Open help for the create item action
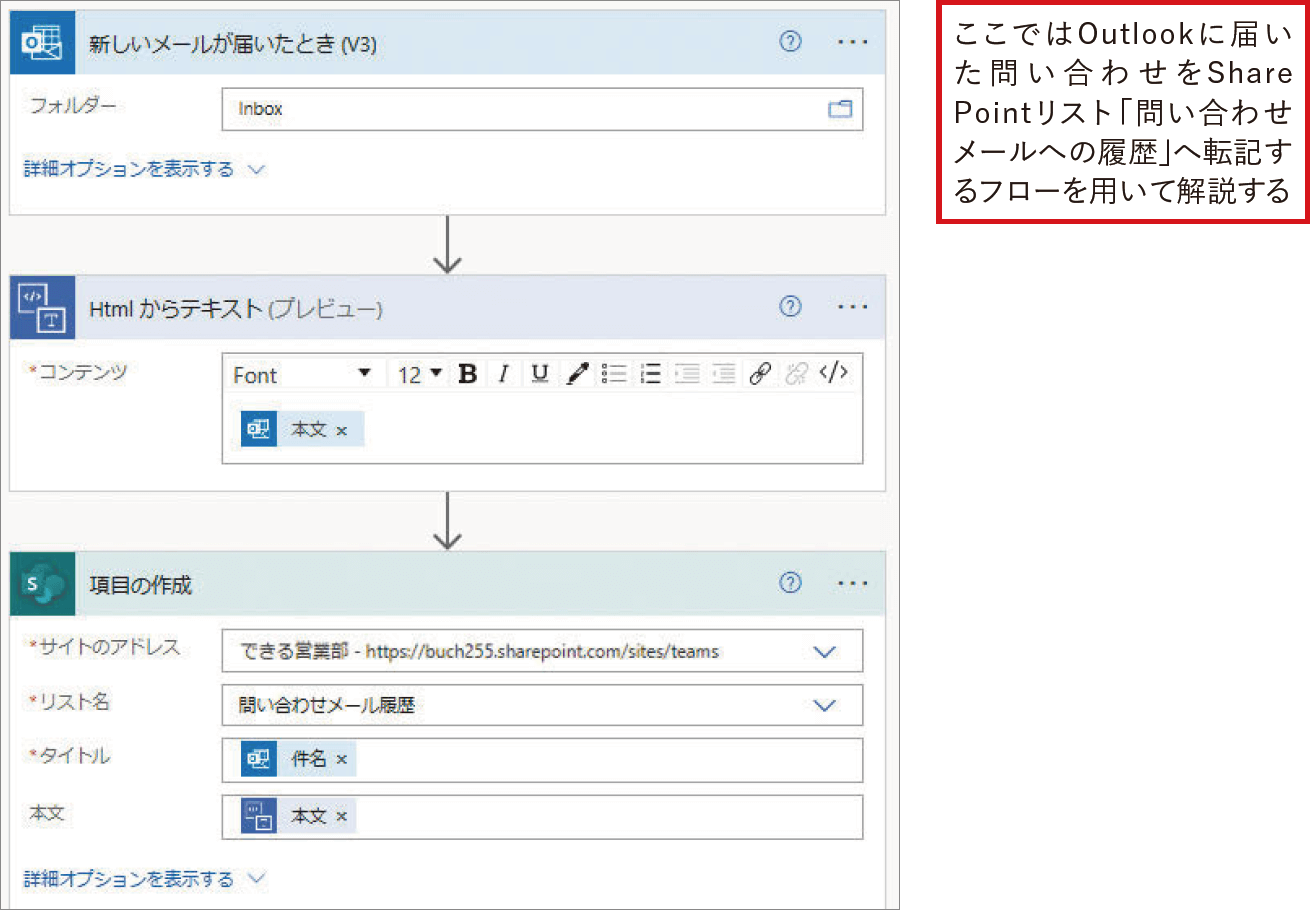The height and width of the screenshot is (910, 1315). pyautogui.click(x=790, y=583)
